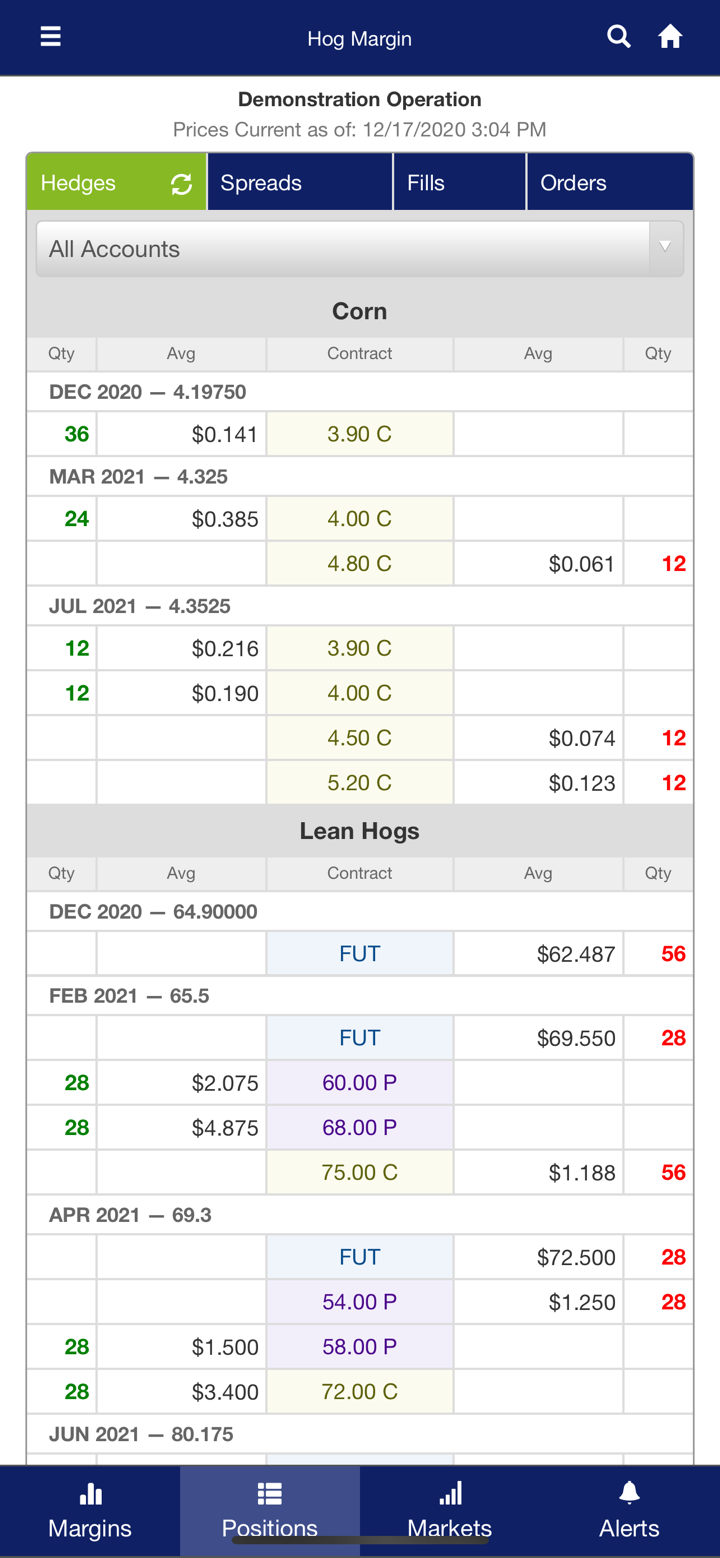Open Margins bar chart icon
Image resolution: width=720 pixels, height=1558 pixels.
[90, 1494]
